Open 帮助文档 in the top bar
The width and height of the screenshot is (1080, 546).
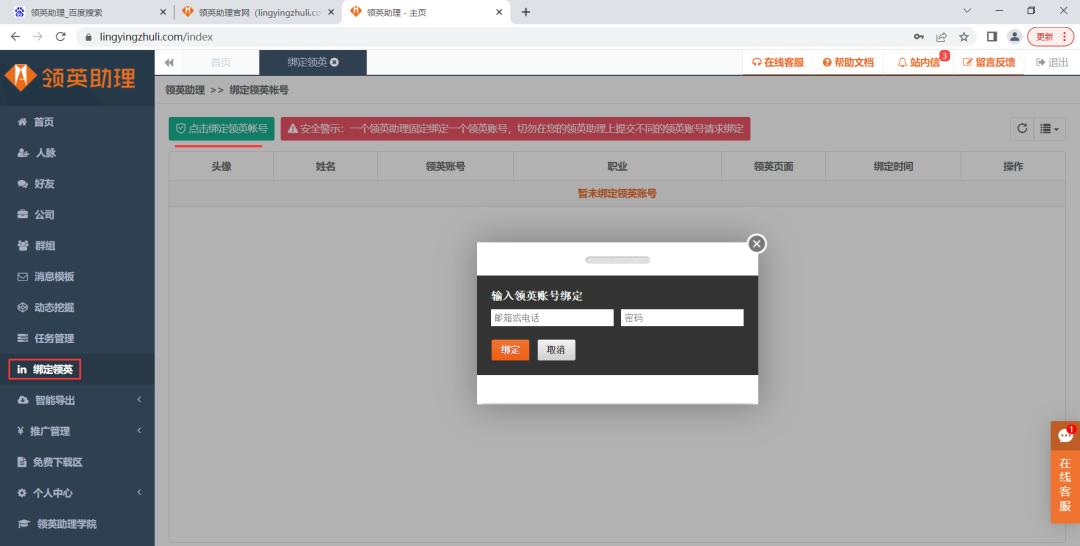click(848, 63)
